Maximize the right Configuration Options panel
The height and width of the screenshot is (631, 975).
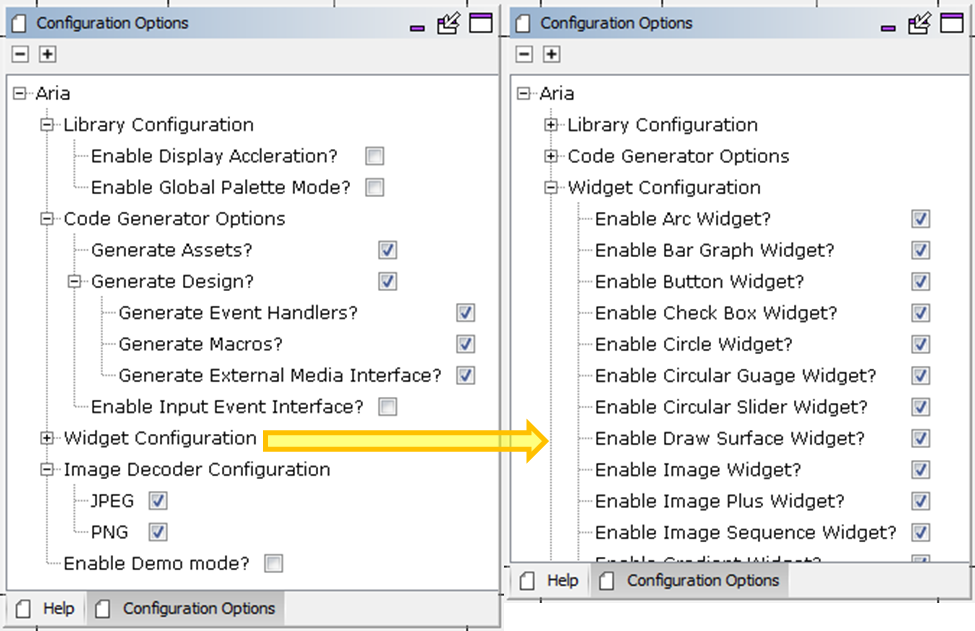[x=952, y=23]
